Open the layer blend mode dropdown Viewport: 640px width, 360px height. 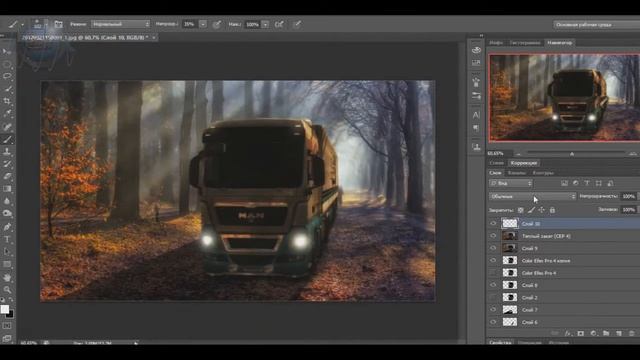pyautogui.click(x=533, y=197)
